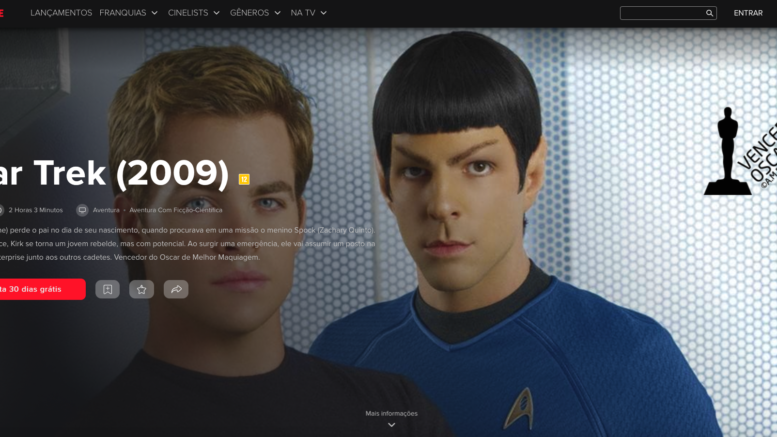Open the Aventura genre link
Screen dimensions: 777x437
(x=106, y=210)
